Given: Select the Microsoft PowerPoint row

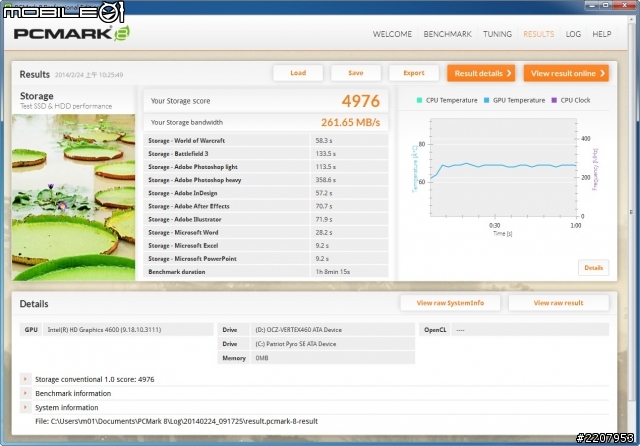Looking at the screenshot, I should [266, 258].
